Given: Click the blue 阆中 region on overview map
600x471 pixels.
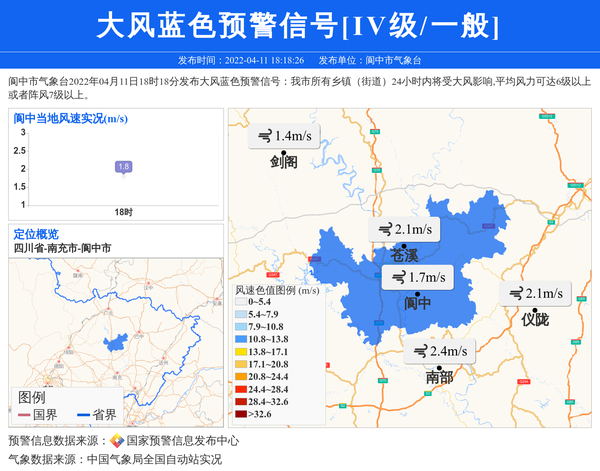Looking at the screenshot, I should [x=114, y=342].
